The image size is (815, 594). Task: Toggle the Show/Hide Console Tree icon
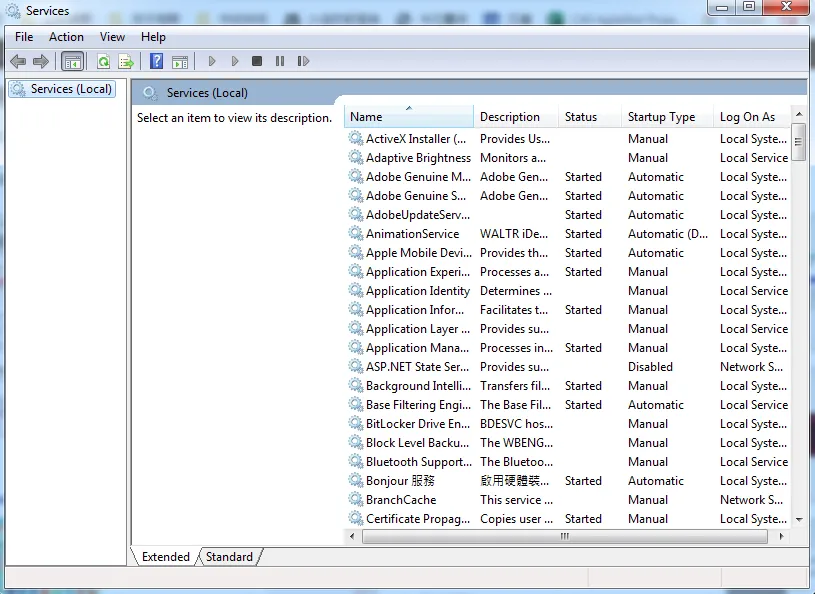tap(72, 61)
